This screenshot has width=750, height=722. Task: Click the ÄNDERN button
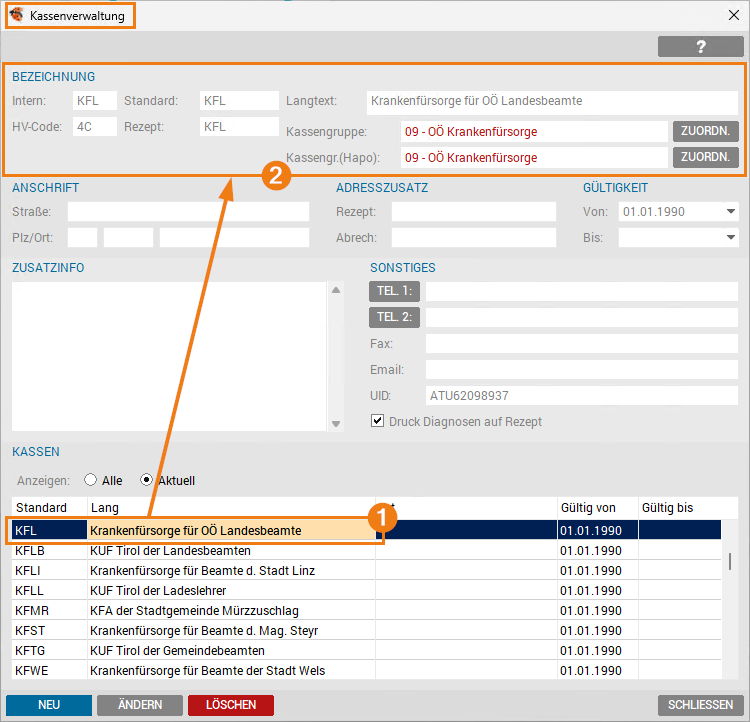point(140,705)
